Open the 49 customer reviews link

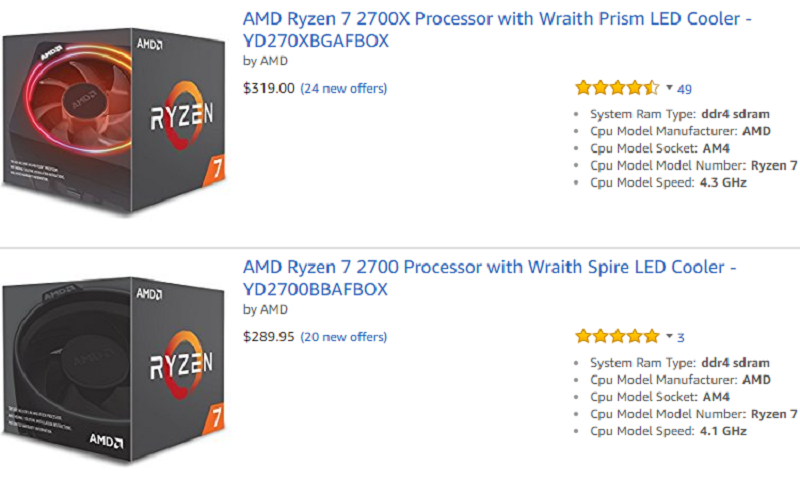coord(685,88)
